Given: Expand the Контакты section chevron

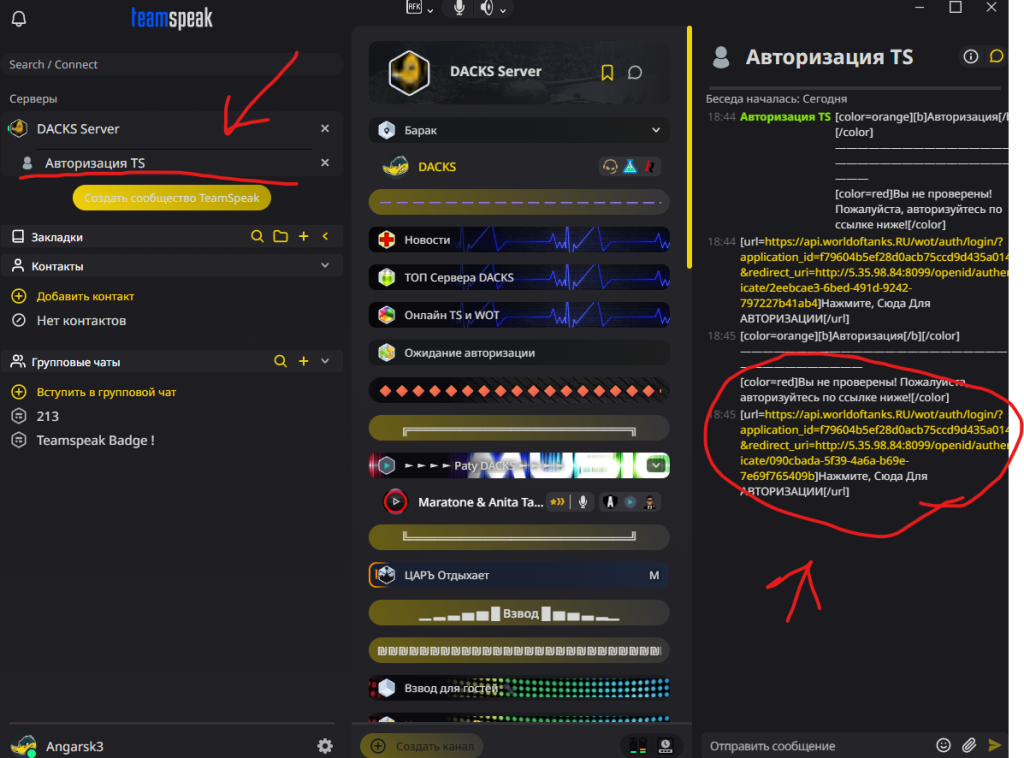Looking at the screenshot, I should click(x=325, y=266).
